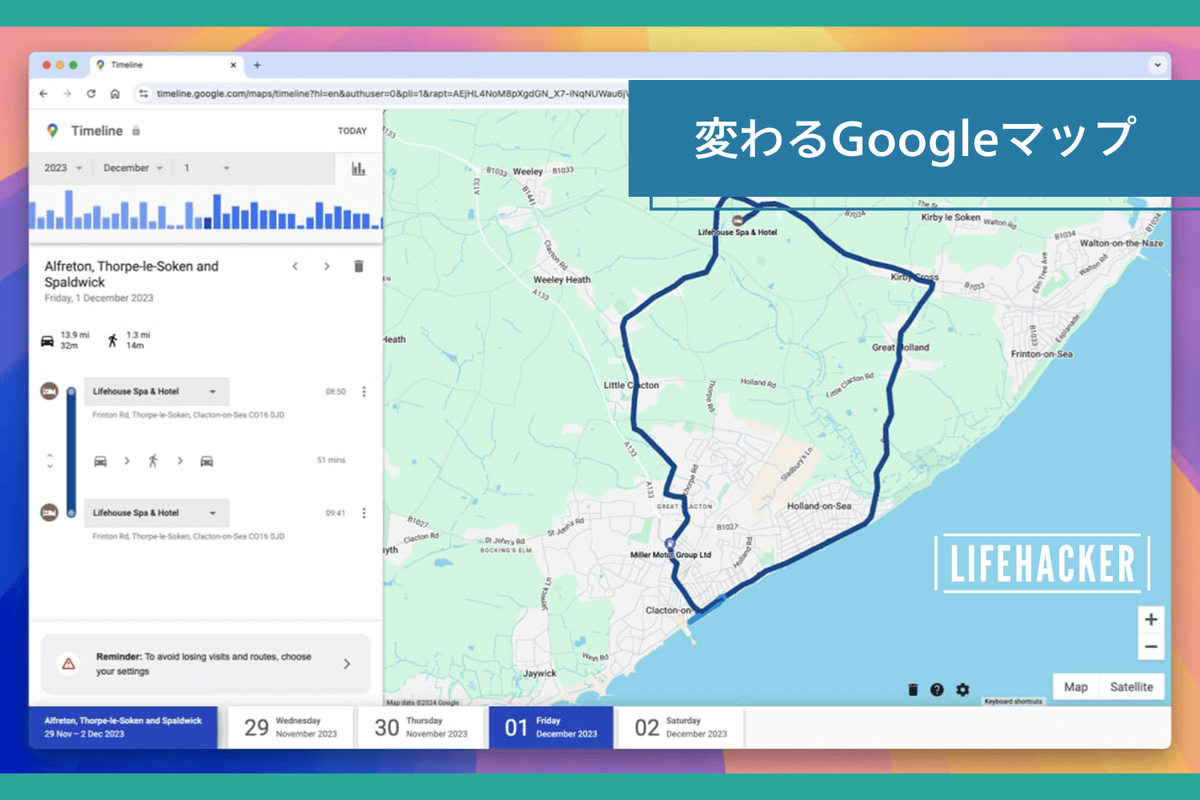Switch the map to Satellite view
Viewport: 1200px width, 800px height.
point(1131,686)
